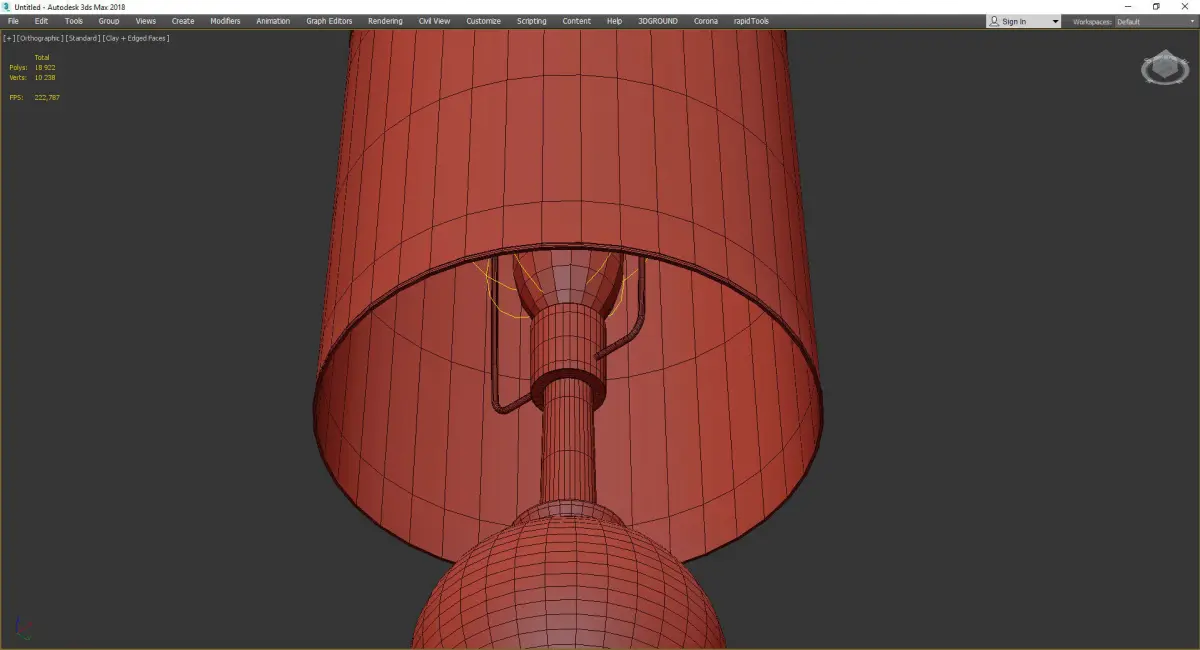Click the Verts count statistic text

click(33, 77)
